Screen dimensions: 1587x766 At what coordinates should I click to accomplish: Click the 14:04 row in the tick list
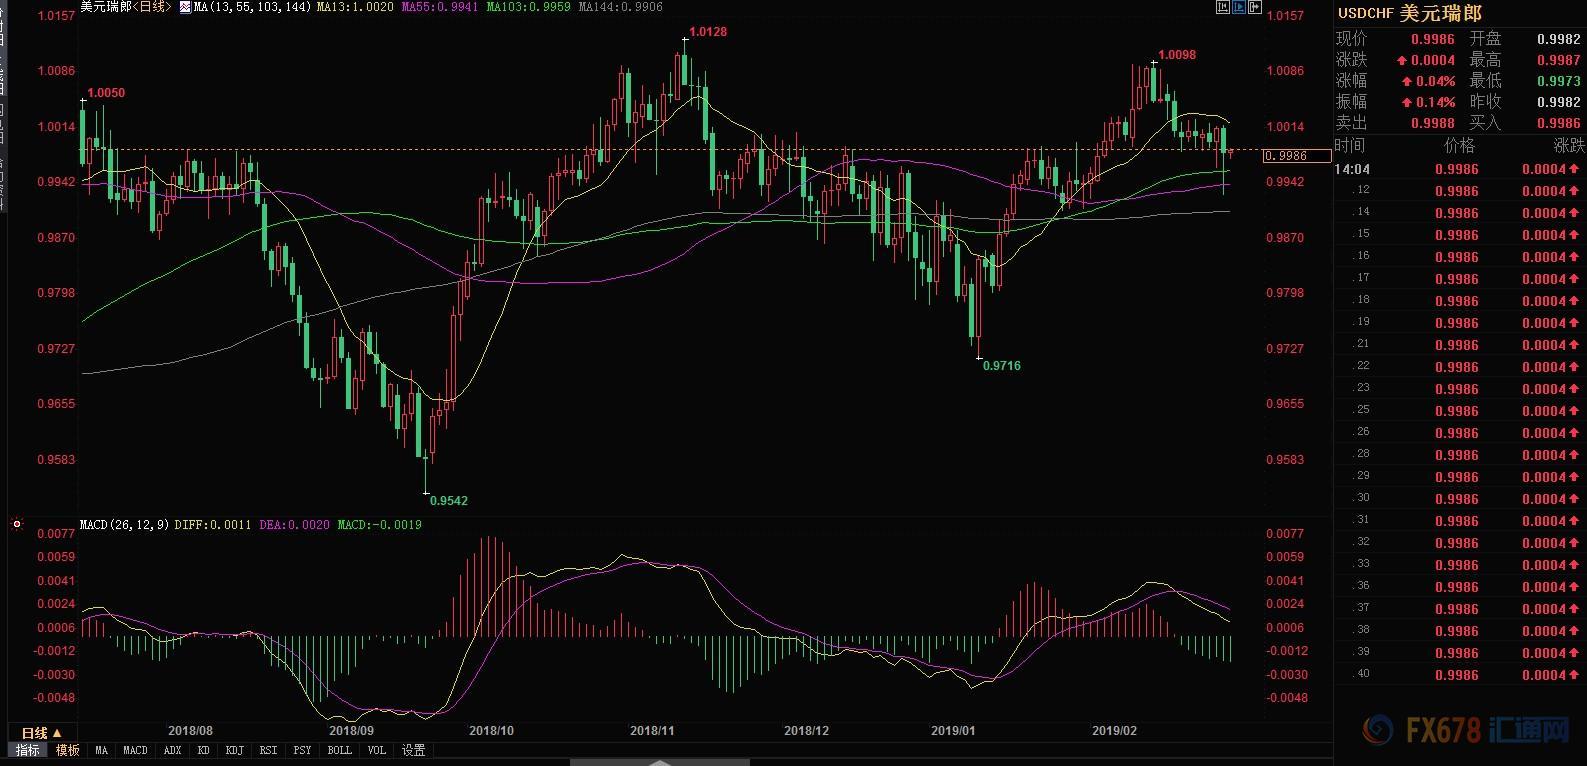click(x=1458, y=169)
